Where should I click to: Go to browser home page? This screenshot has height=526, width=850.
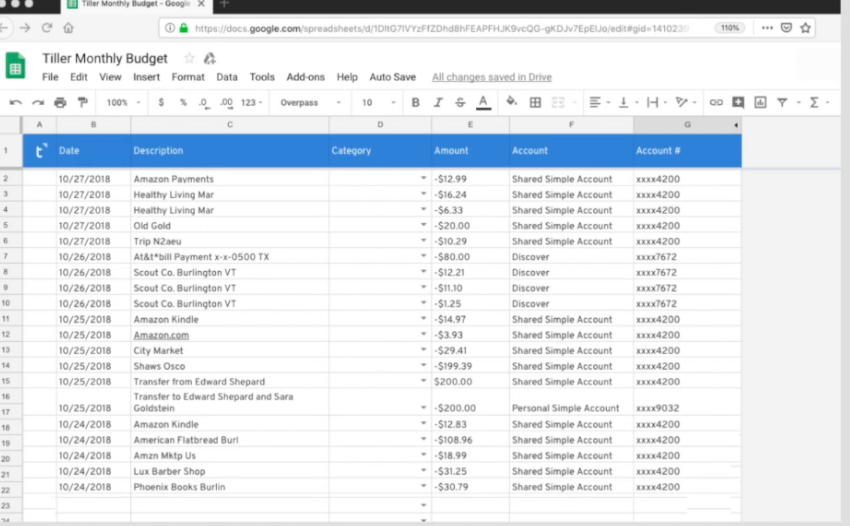68,28
